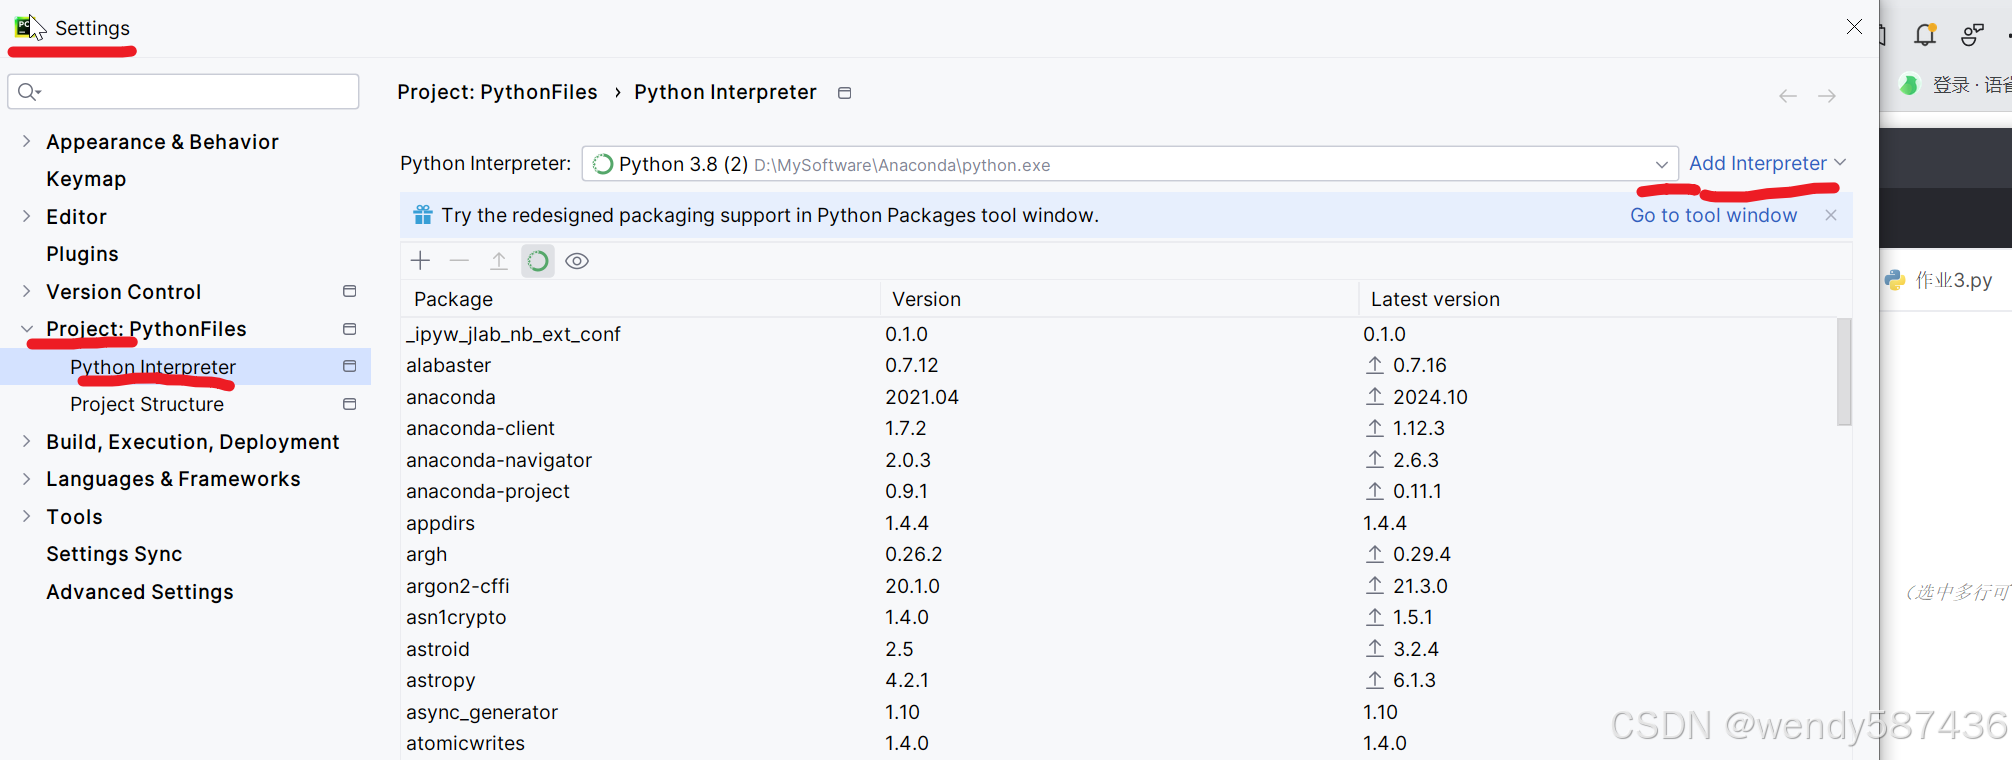Dismiss the Python Packages tip banner
Screen dimensions: 2012x760
pos(1831,215)
